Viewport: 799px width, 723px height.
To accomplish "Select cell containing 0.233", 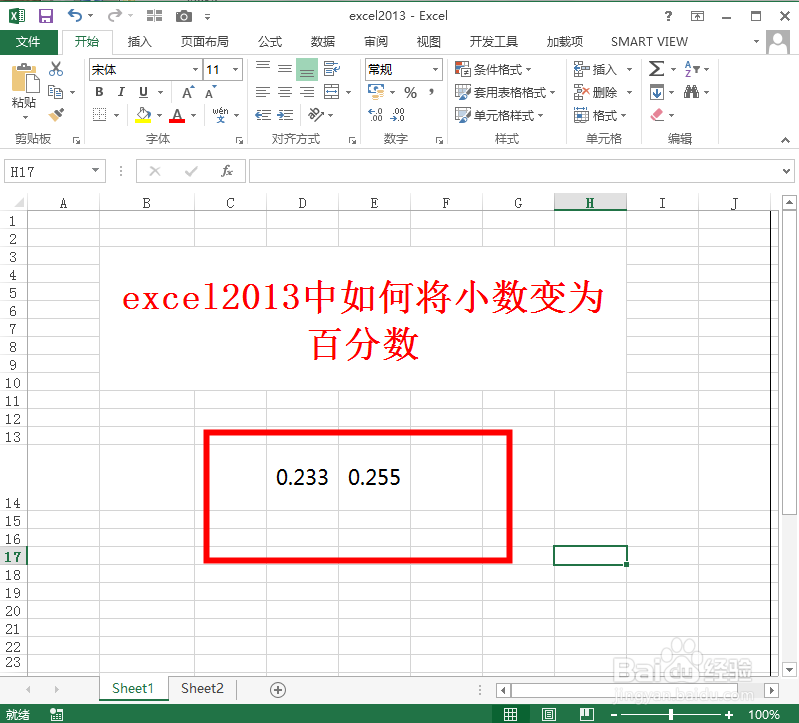I will tap(302, 477).
